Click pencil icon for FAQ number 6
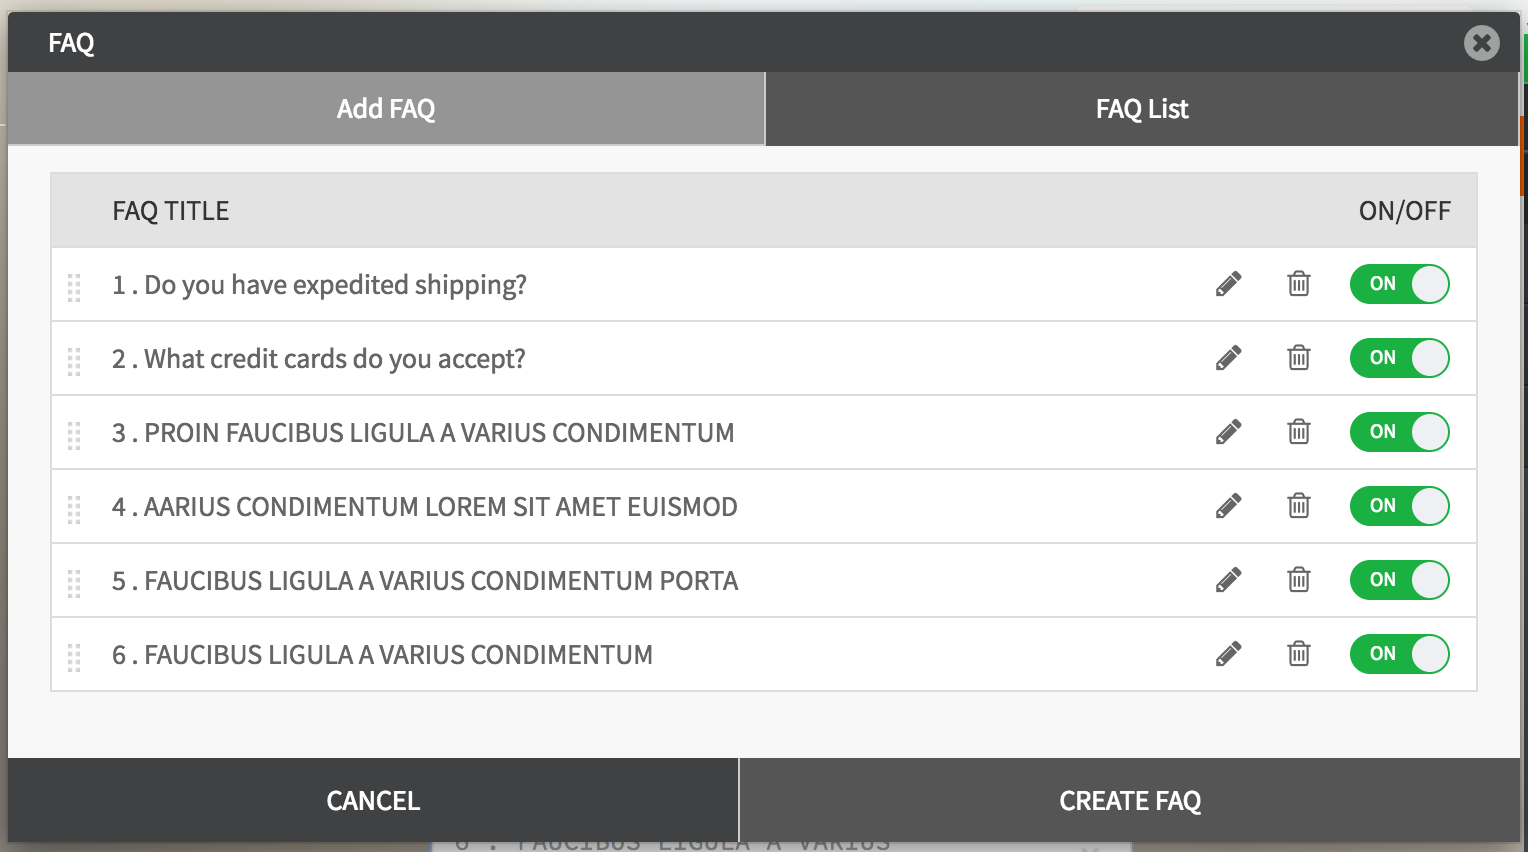Image resolution: width=1528 pixels, height=852 pixels. click(x=1229, y=654)
